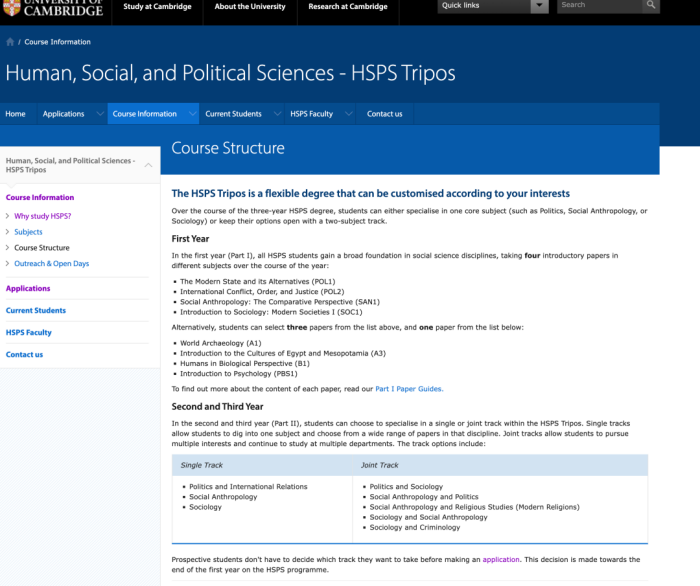Screen dimensions: 700x586
Task: Click Politics and Sociology joint track
Action: coord(406,487)
